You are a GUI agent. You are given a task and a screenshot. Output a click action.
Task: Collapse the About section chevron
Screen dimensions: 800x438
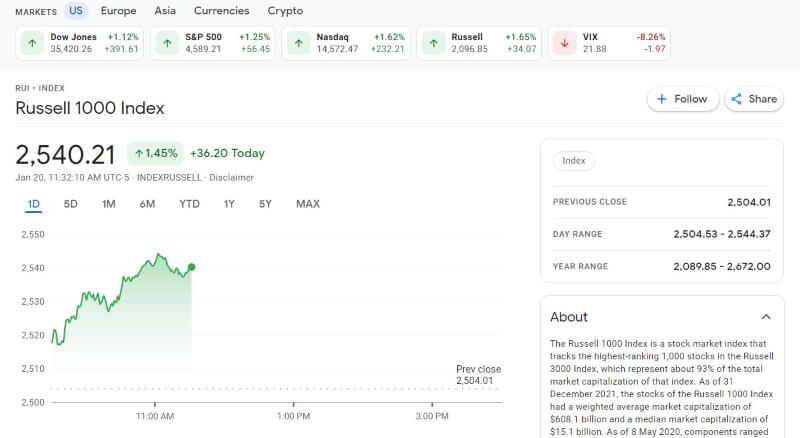point(766,317)
